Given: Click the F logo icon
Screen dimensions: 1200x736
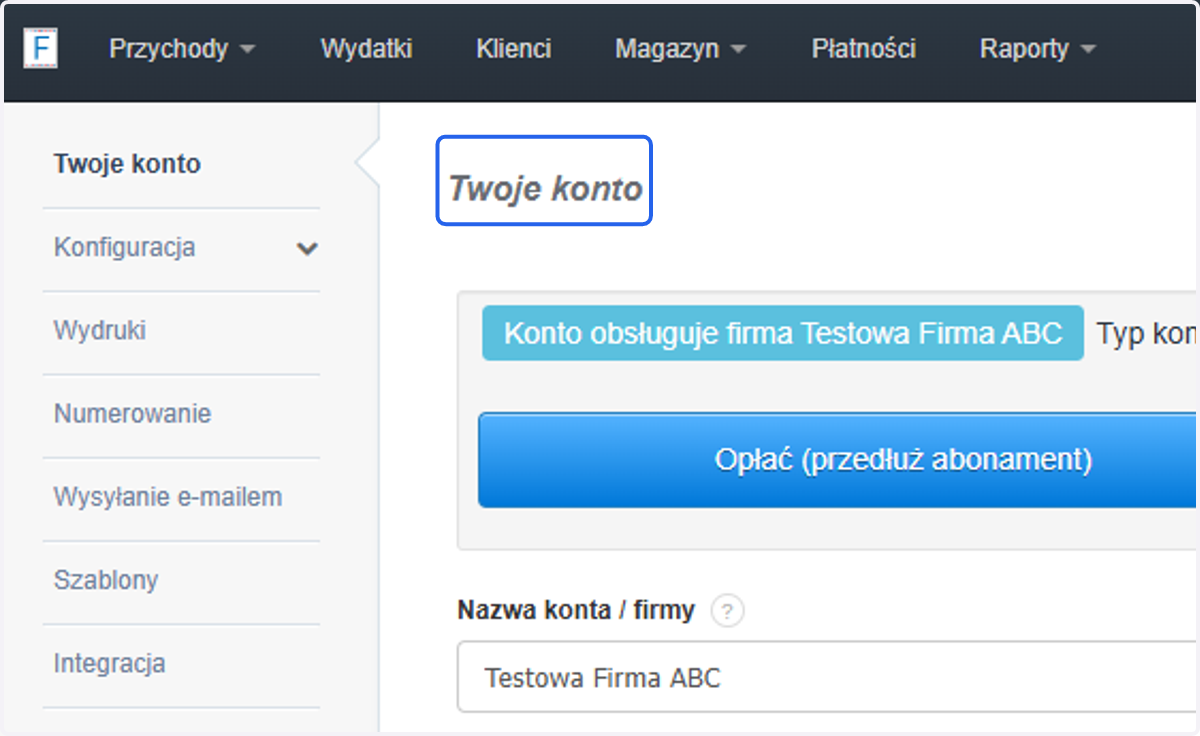Looking at the screenshot, I should point(40,49).
